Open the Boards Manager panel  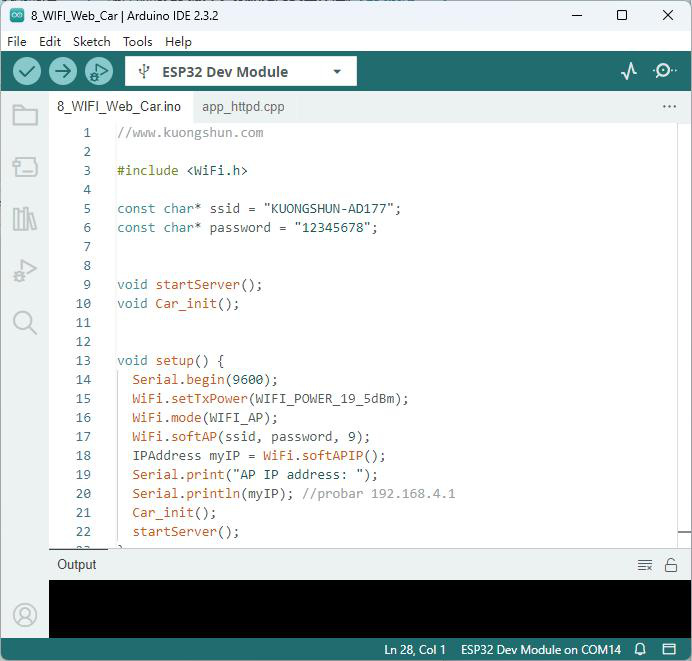coord(25,167)
